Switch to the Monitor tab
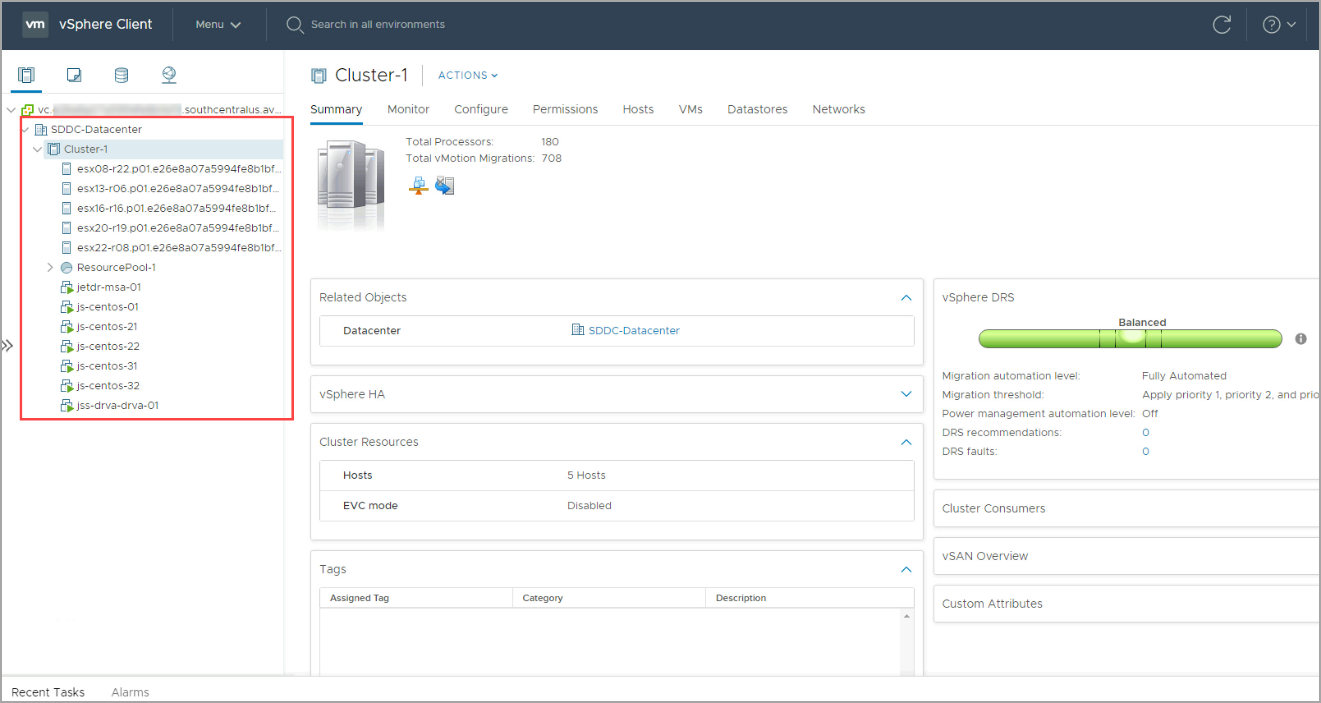This screenshot has height=703, width=1321. click(408, 109)
